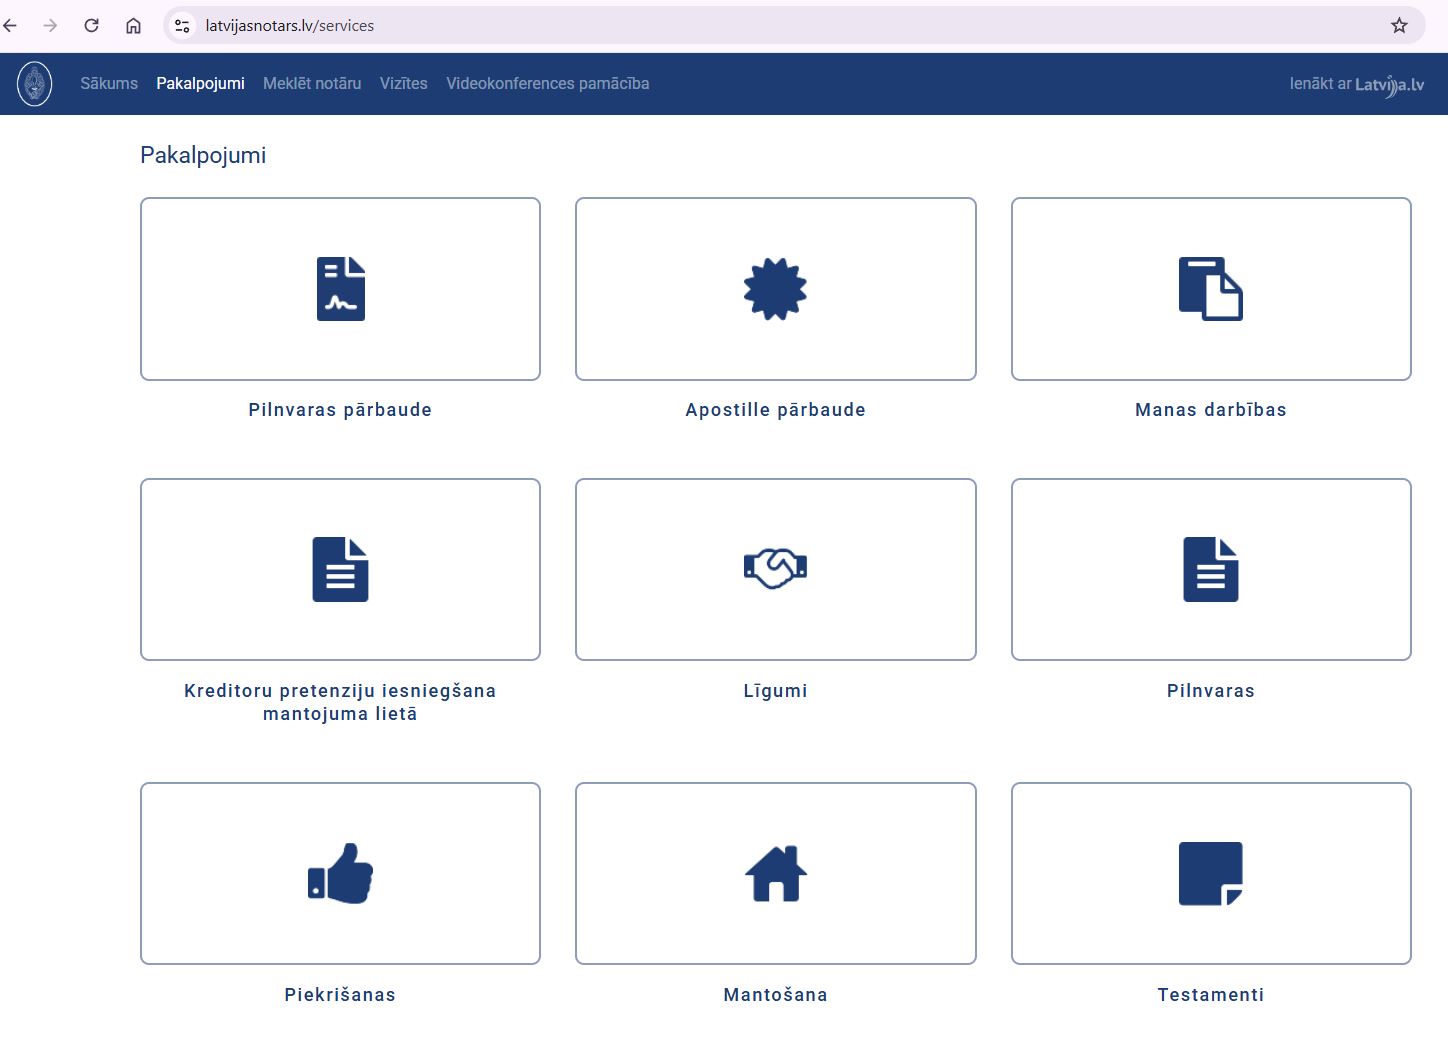Go to Sākums in the navigation bar
This screenshot has width=1448, height=1047.
tap(109, 84)
